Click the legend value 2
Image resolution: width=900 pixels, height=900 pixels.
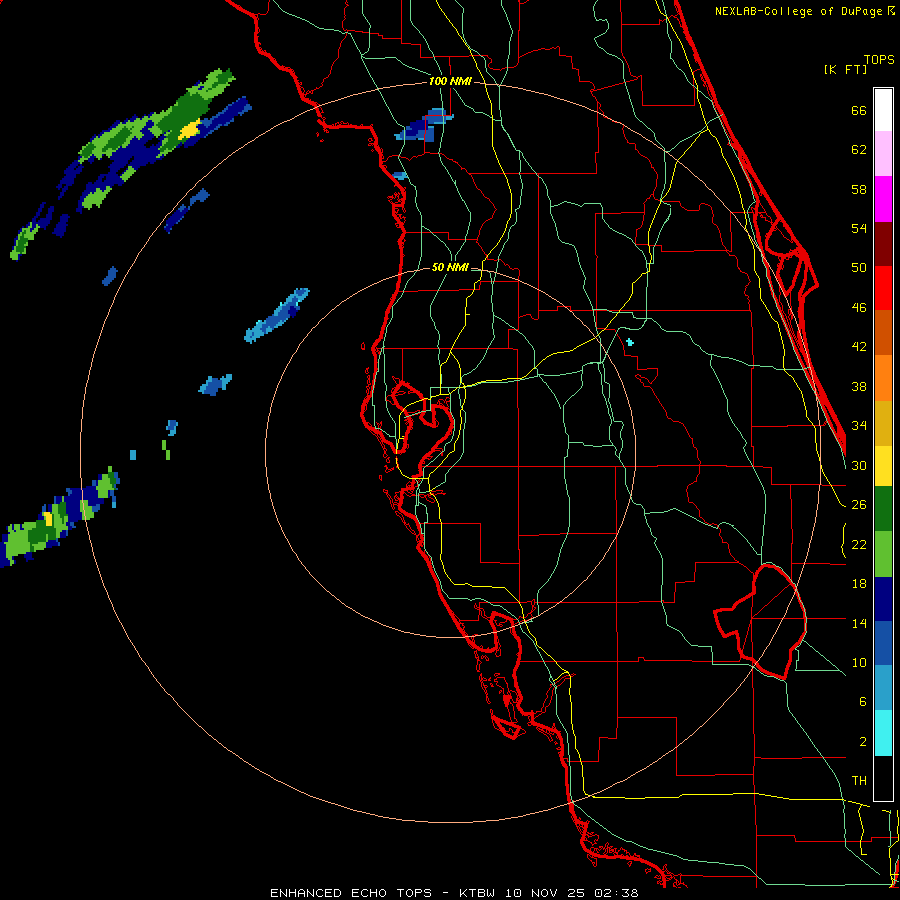point(862,742)
